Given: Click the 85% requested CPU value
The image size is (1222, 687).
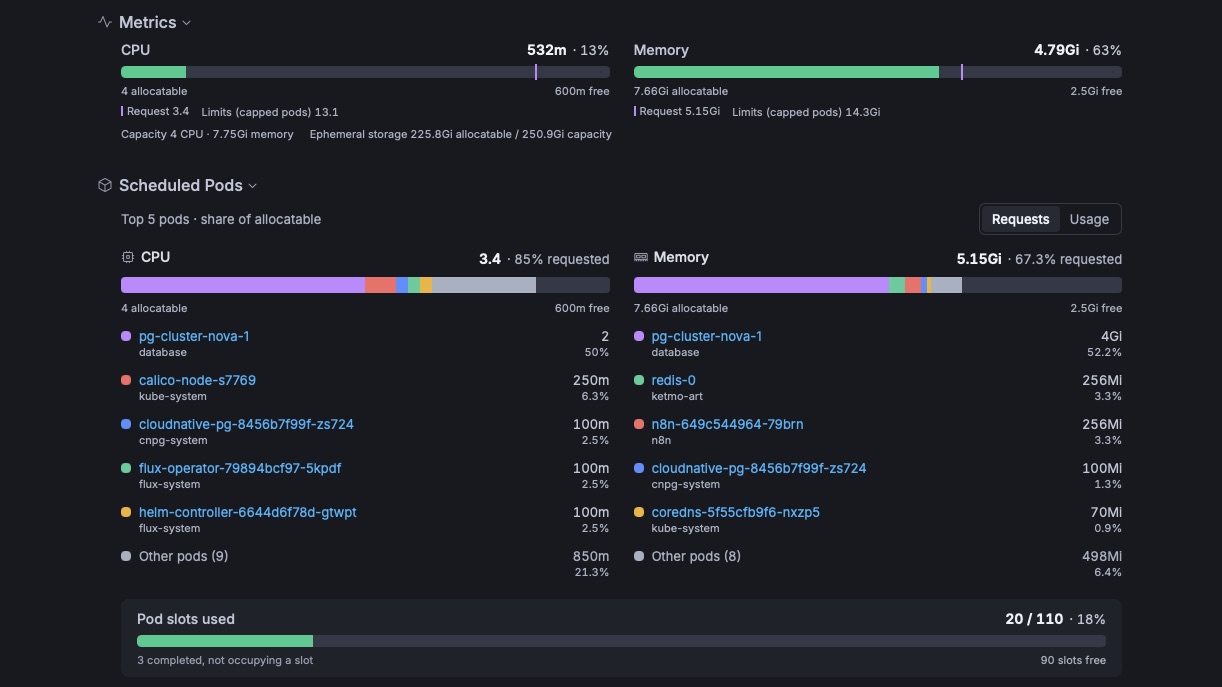Looking at the screenshot, I should 562,259.
